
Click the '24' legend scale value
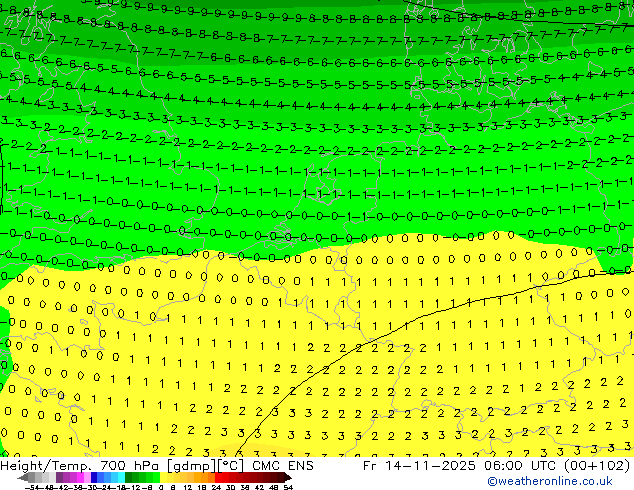click(216, 487)
